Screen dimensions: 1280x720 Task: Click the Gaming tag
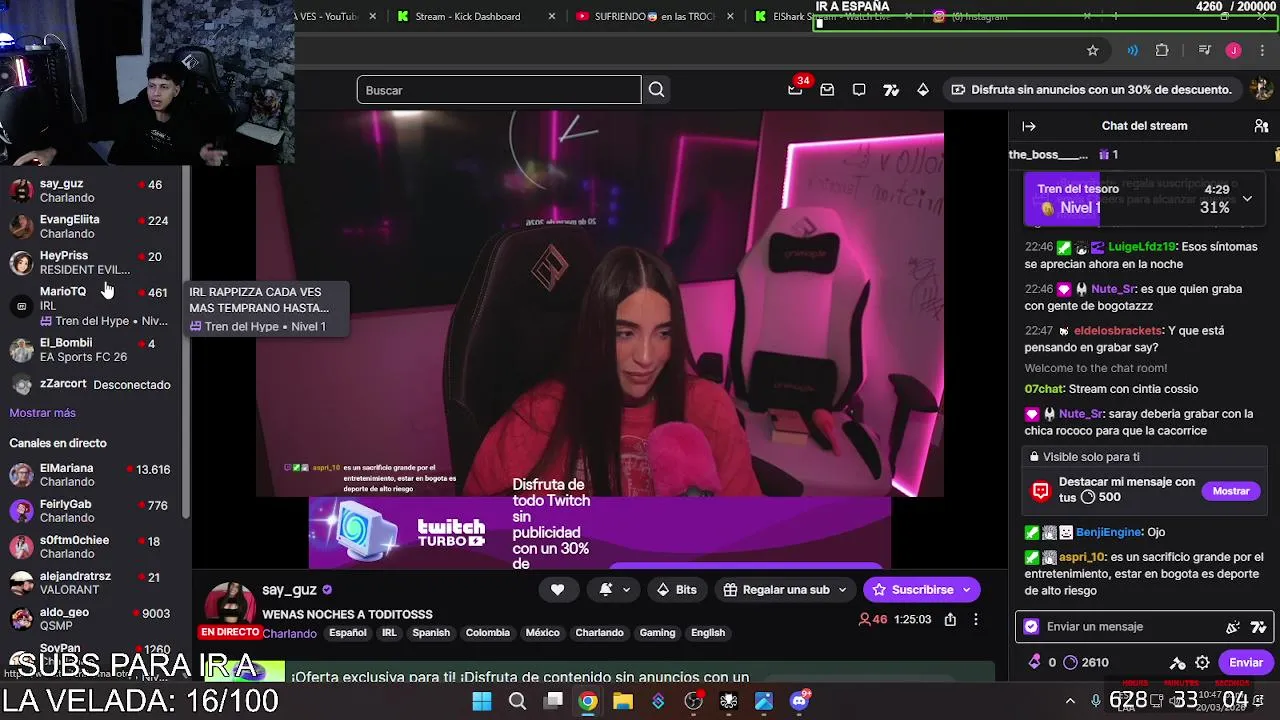tap(658, 633)
